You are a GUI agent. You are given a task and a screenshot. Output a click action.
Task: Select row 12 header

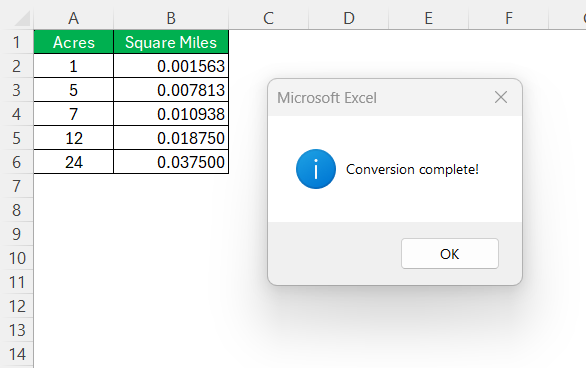[x=16, y=306]
